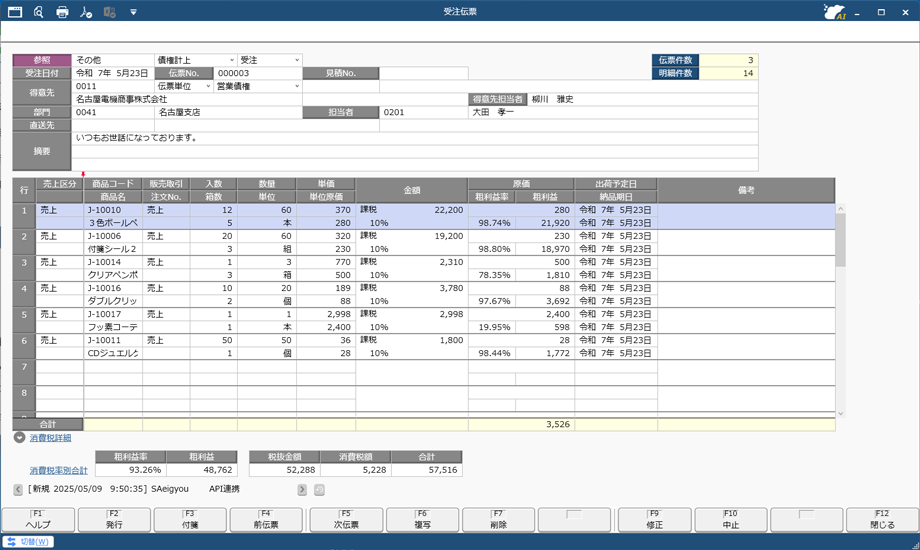Open the 消費税率別合計 link
The height and width of the screenshot is (550, 920).
[x=58, y=470]
